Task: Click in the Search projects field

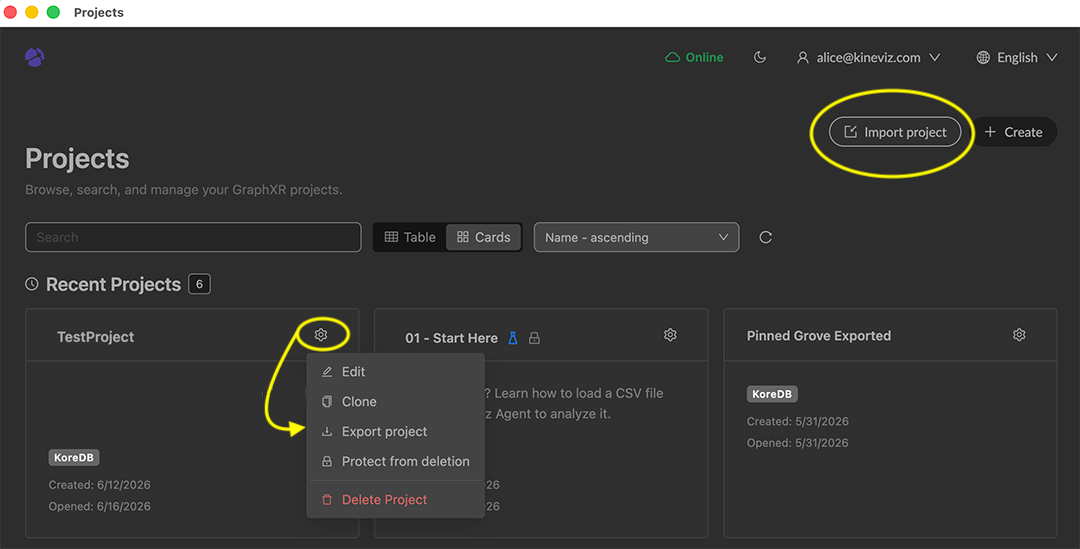Action: click(x=194, y=237)
